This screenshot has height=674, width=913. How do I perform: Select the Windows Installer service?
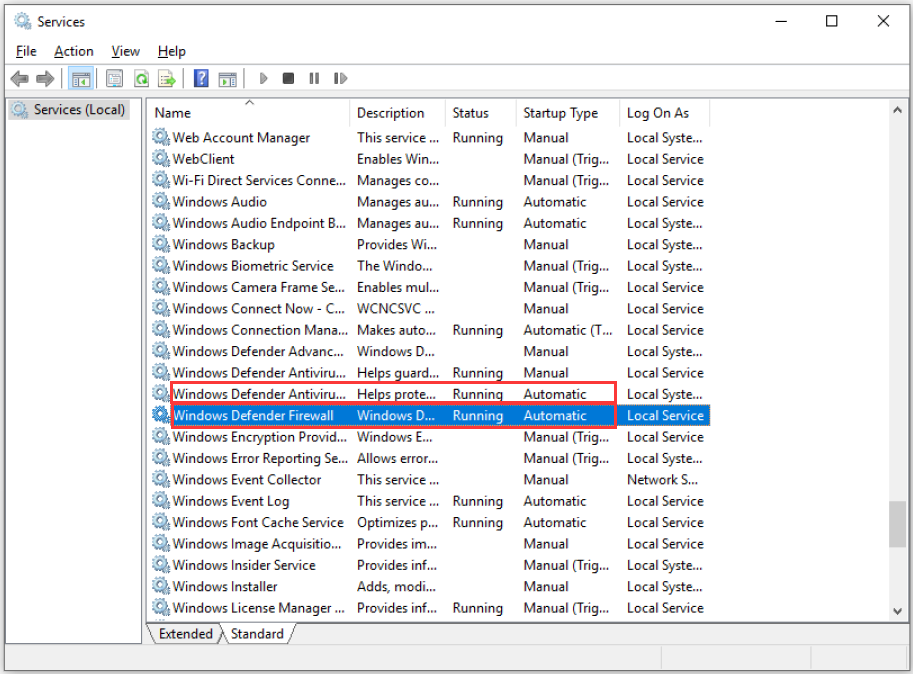coord(430,586)
